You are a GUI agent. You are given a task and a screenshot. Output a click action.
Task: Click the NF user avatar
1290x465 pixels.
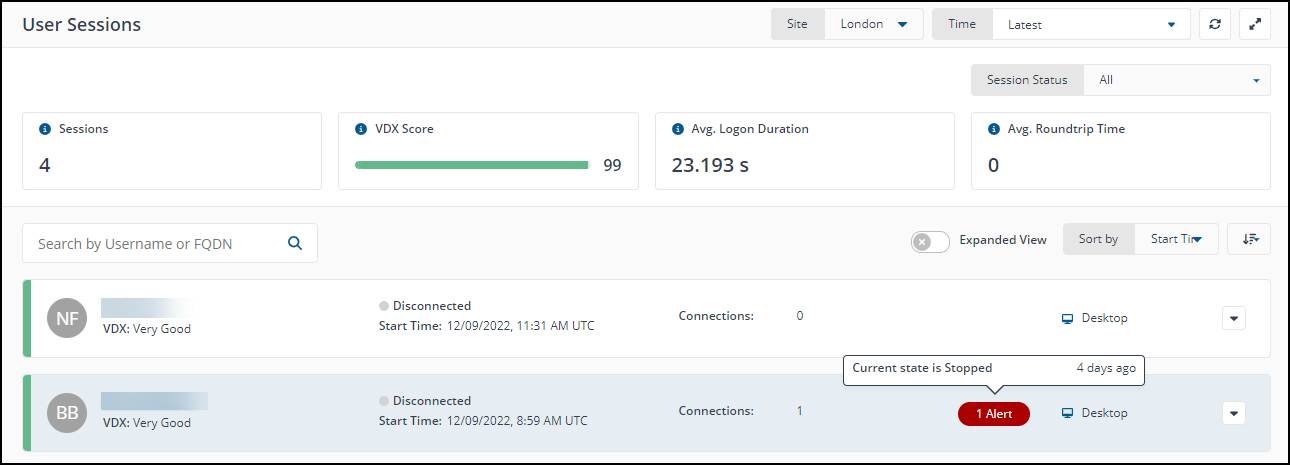click(67, 319)
